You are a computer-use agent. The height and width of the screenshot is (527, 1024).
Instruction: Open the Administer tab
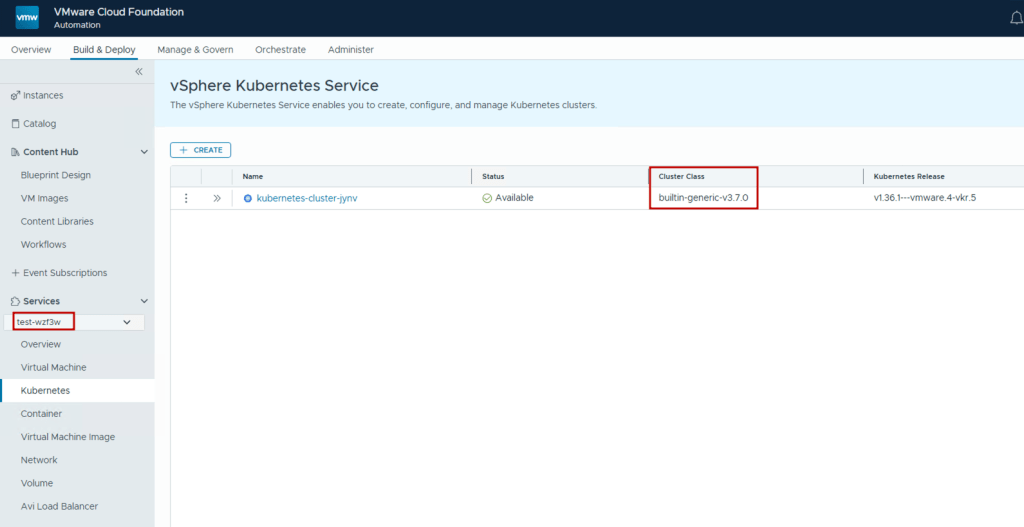351,50
